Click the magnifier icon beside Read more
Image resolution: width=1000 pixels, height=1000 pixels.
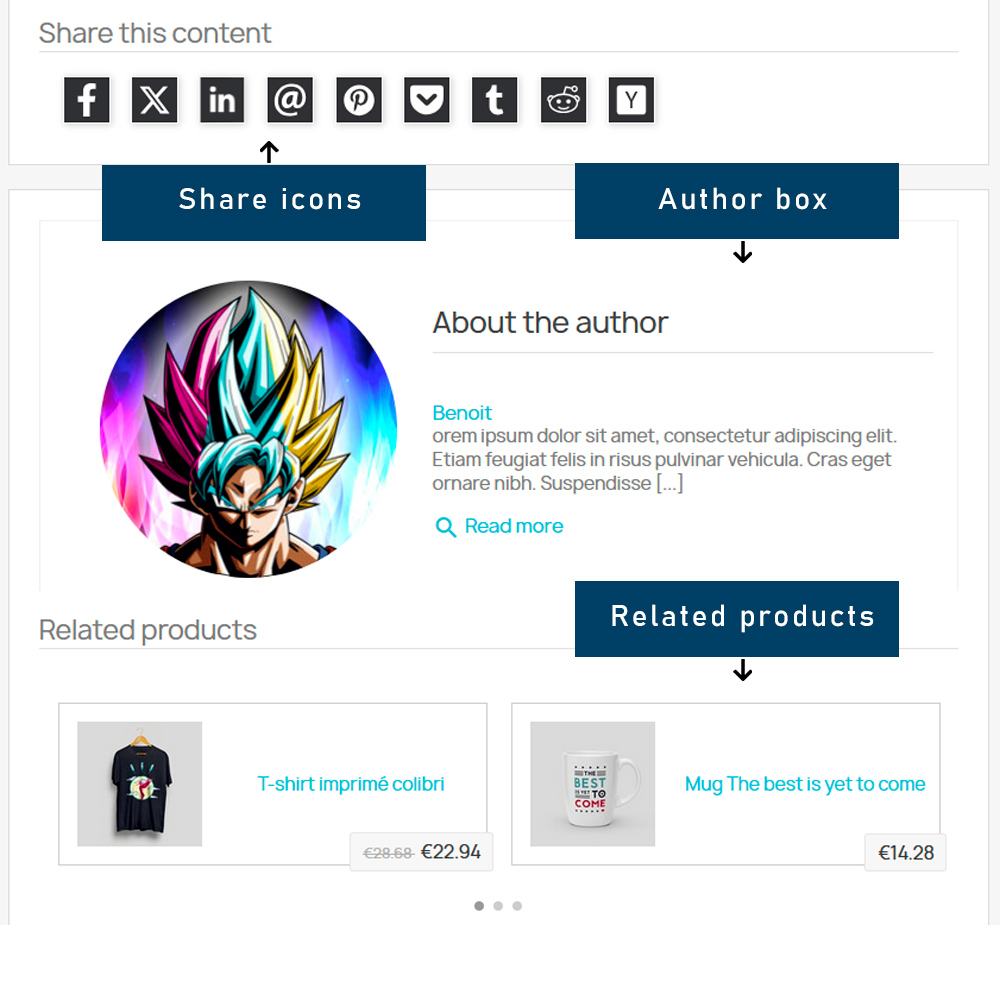click(x=446, y=527)
